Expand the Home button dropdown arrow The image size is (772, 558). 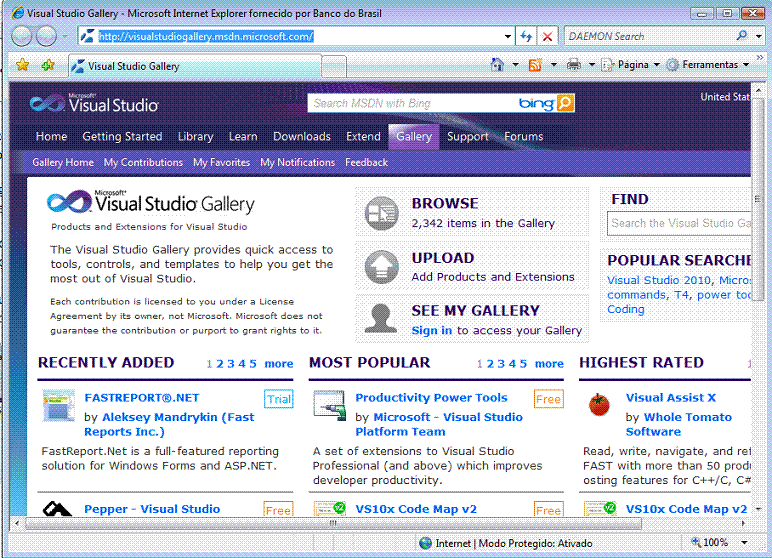pos(515,65)
